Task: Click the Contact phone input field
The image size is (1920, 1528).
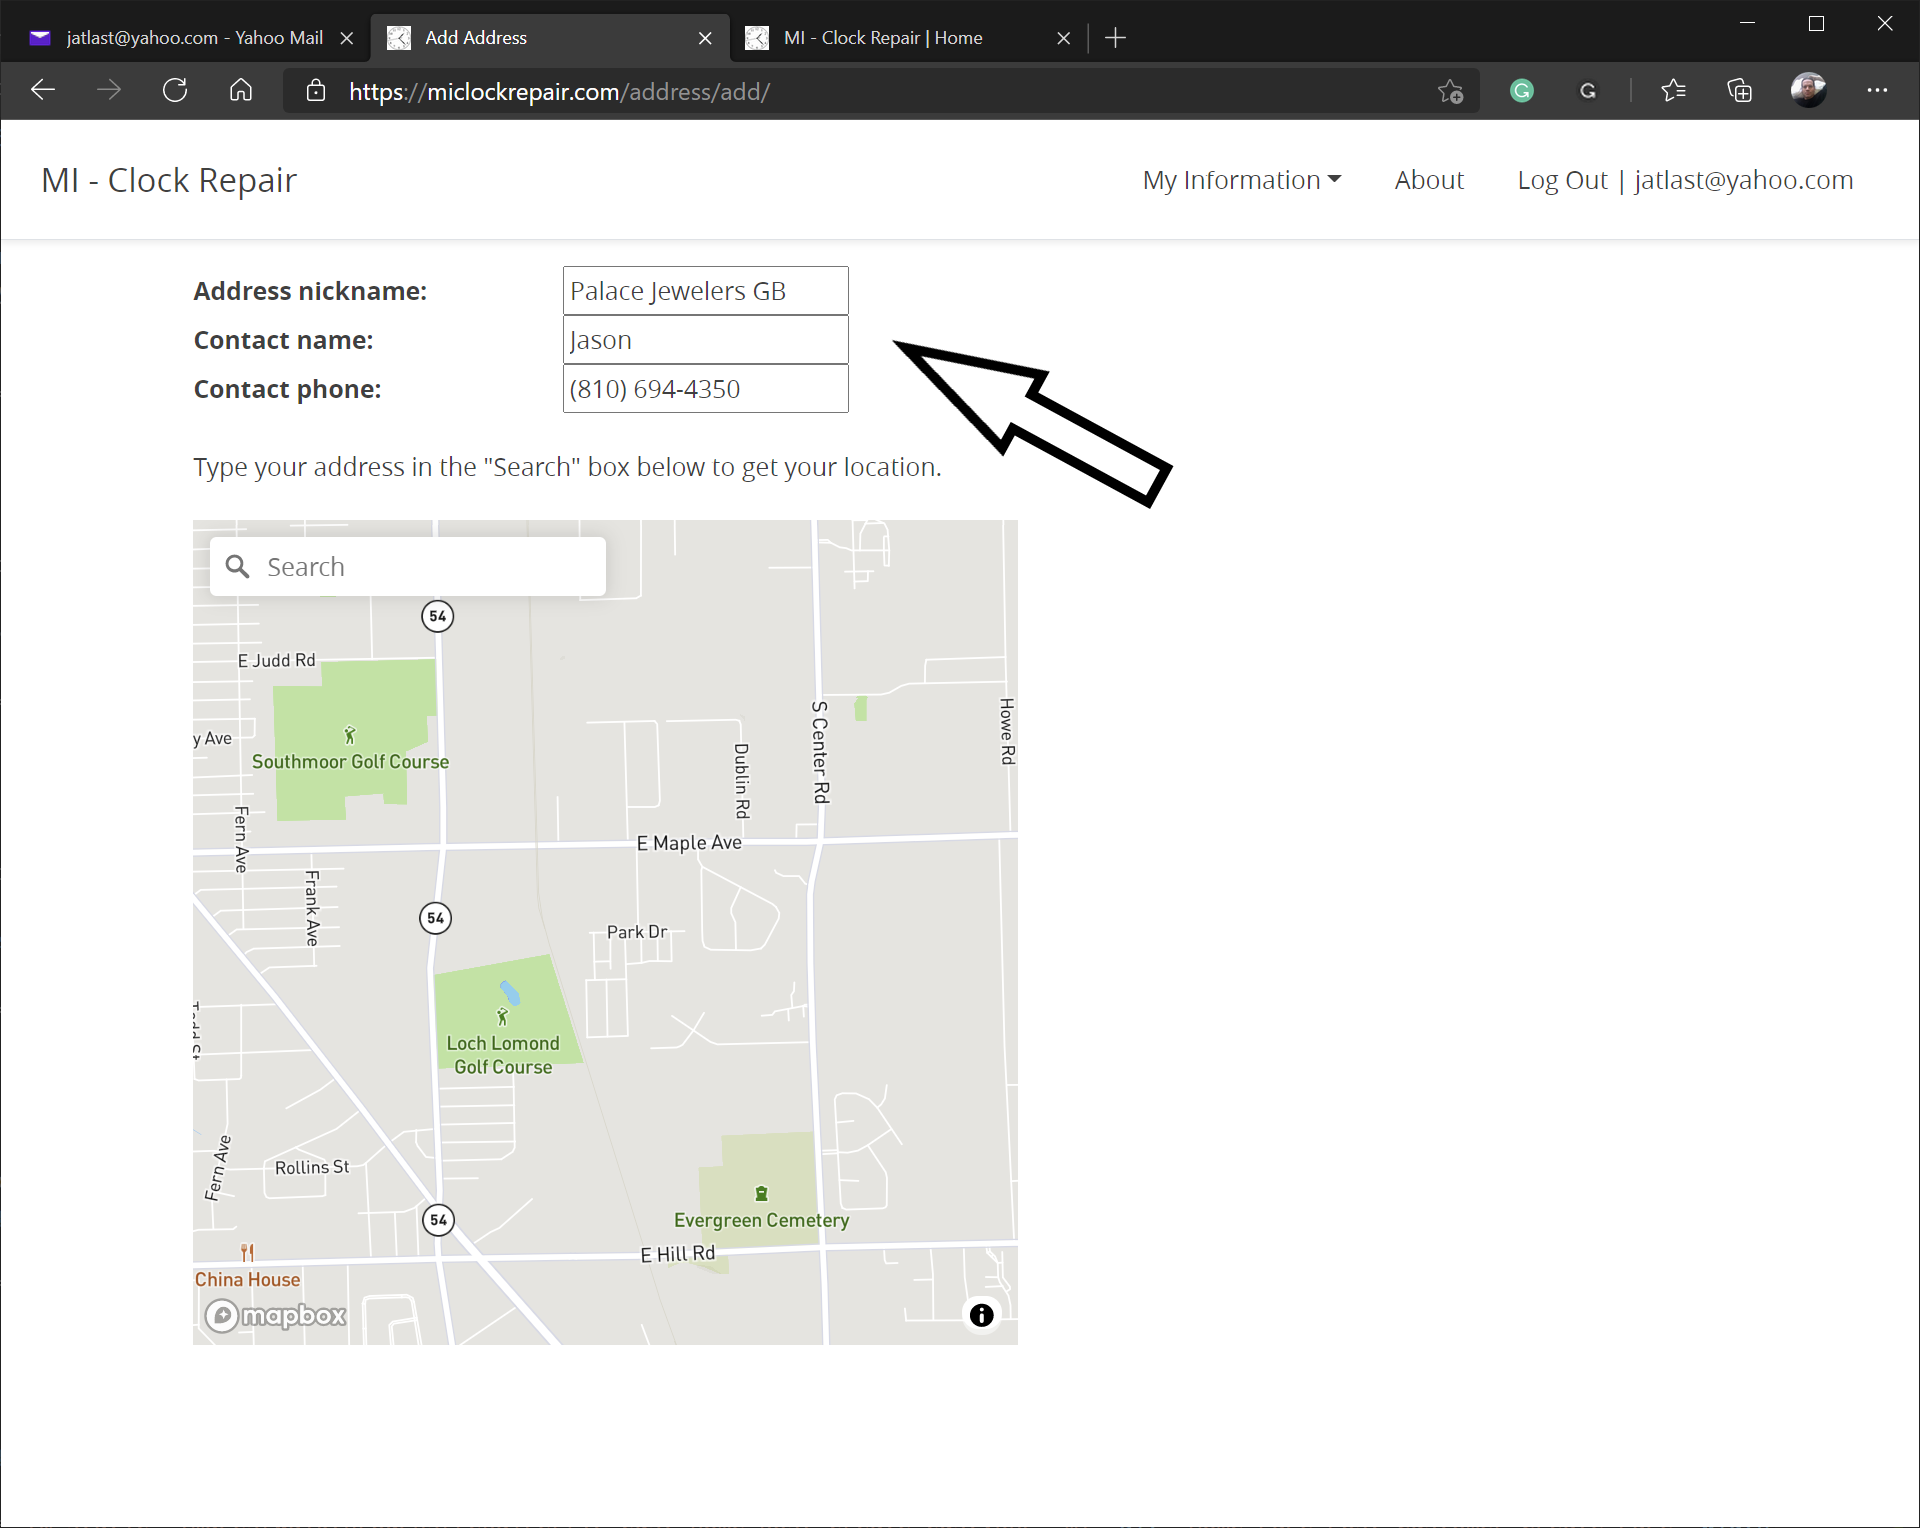Action: click(704, 388)
